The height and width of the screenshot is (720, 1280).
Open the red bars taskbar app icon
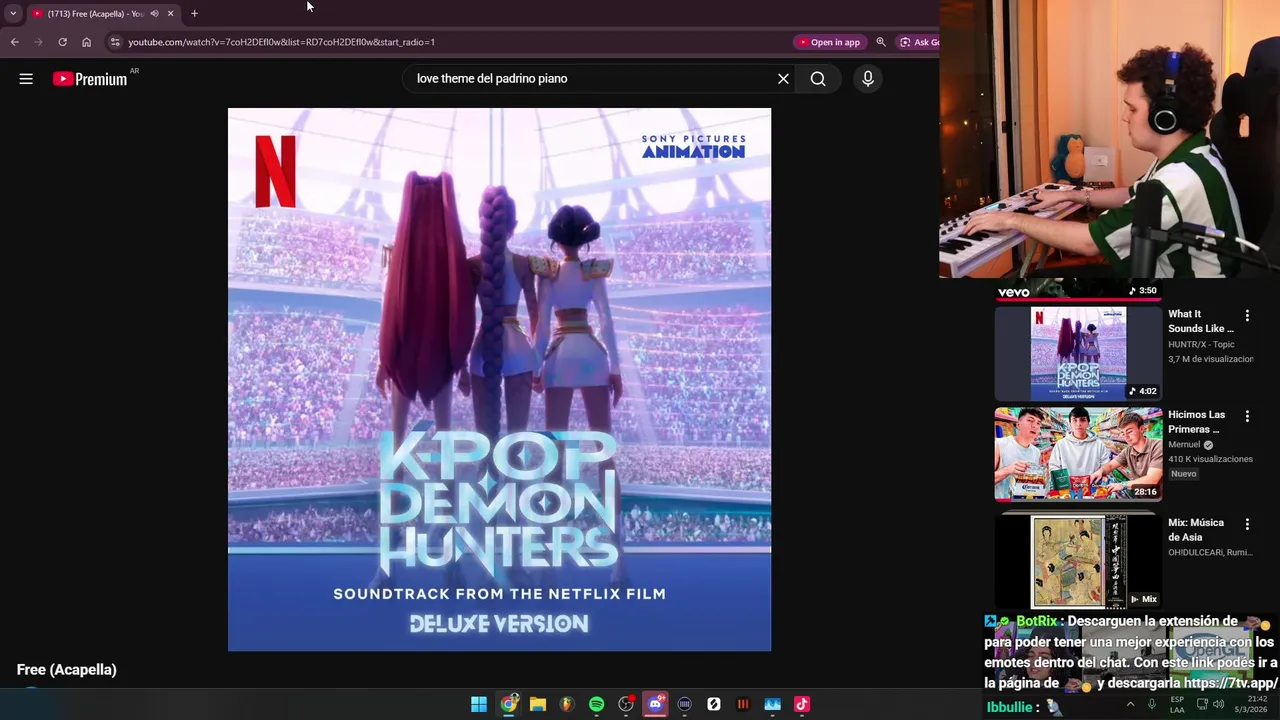743,704
